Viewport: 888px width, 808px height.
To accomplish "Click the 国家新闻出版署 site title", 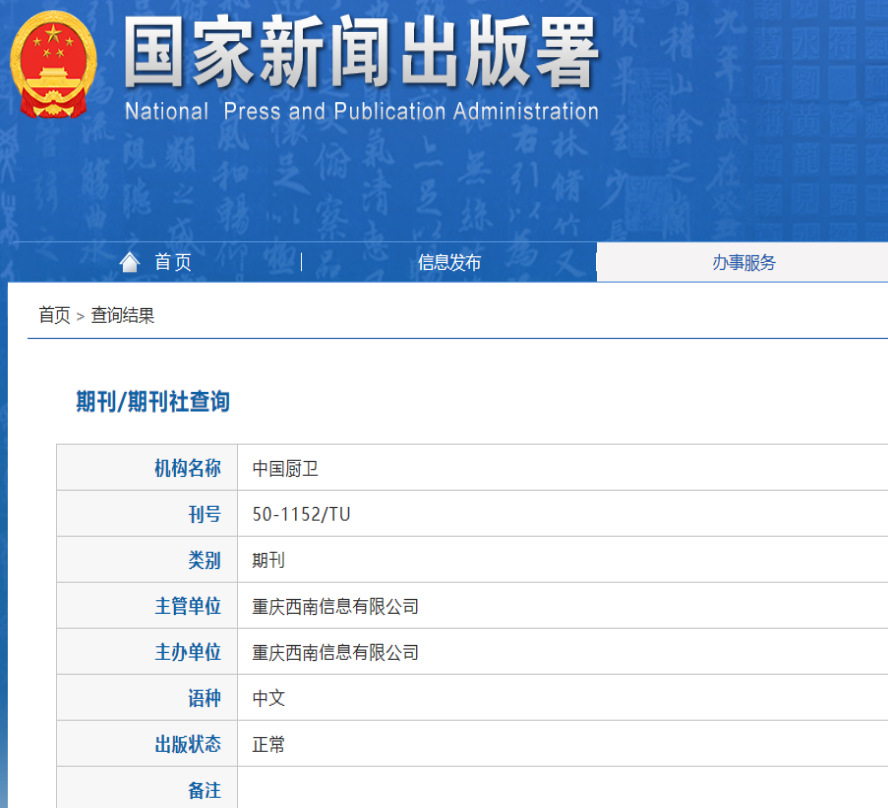I will (361, 52).
